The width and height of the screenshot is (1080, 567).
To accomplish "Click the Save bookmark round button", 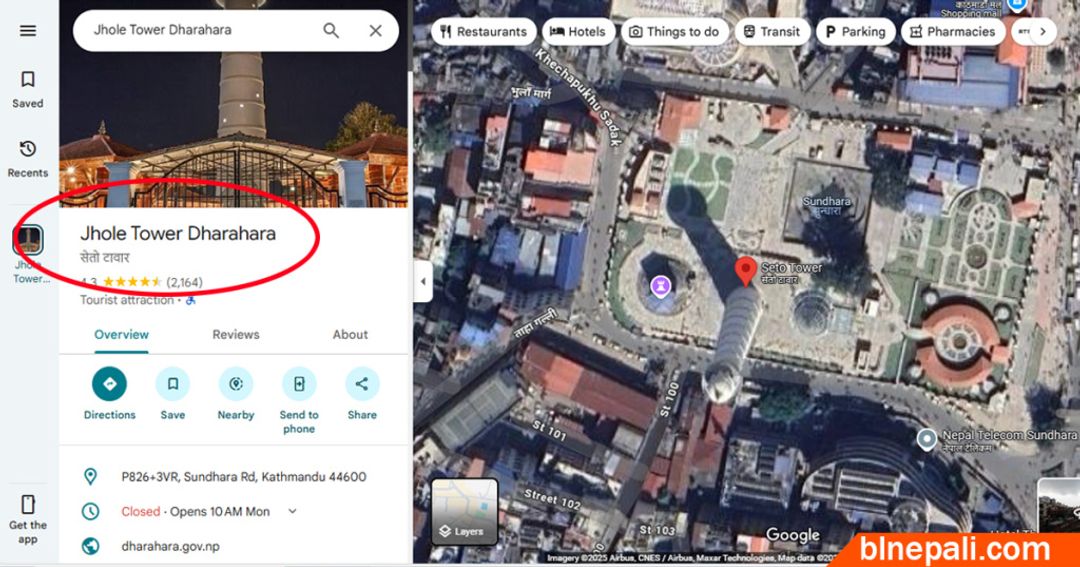I will point(173,384).
